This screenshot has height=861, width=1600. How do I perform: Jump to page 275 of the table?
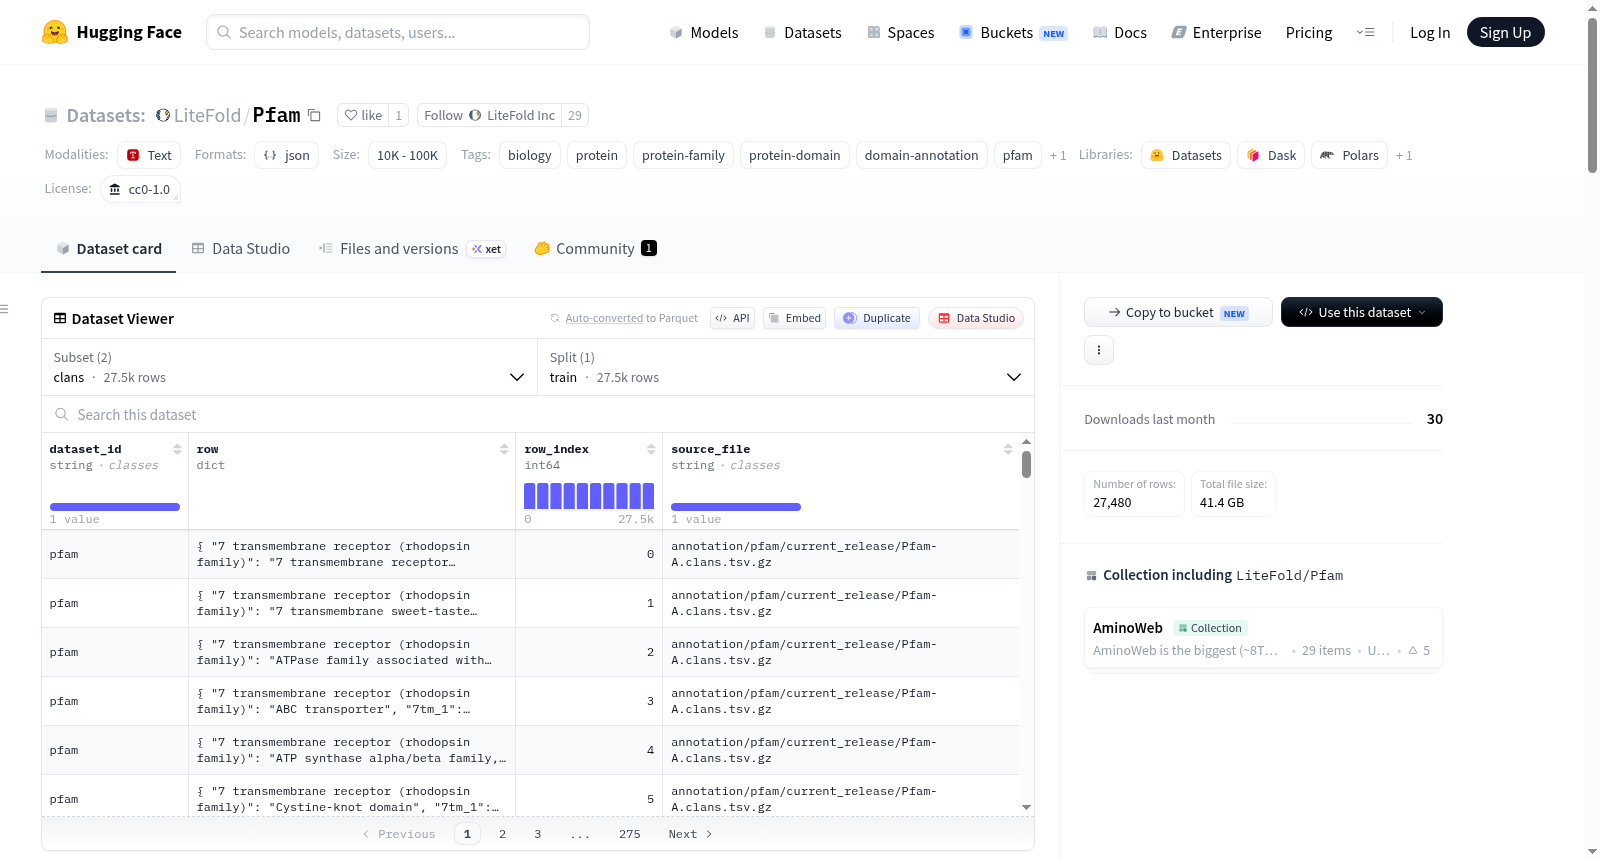[x=629, y=834]
